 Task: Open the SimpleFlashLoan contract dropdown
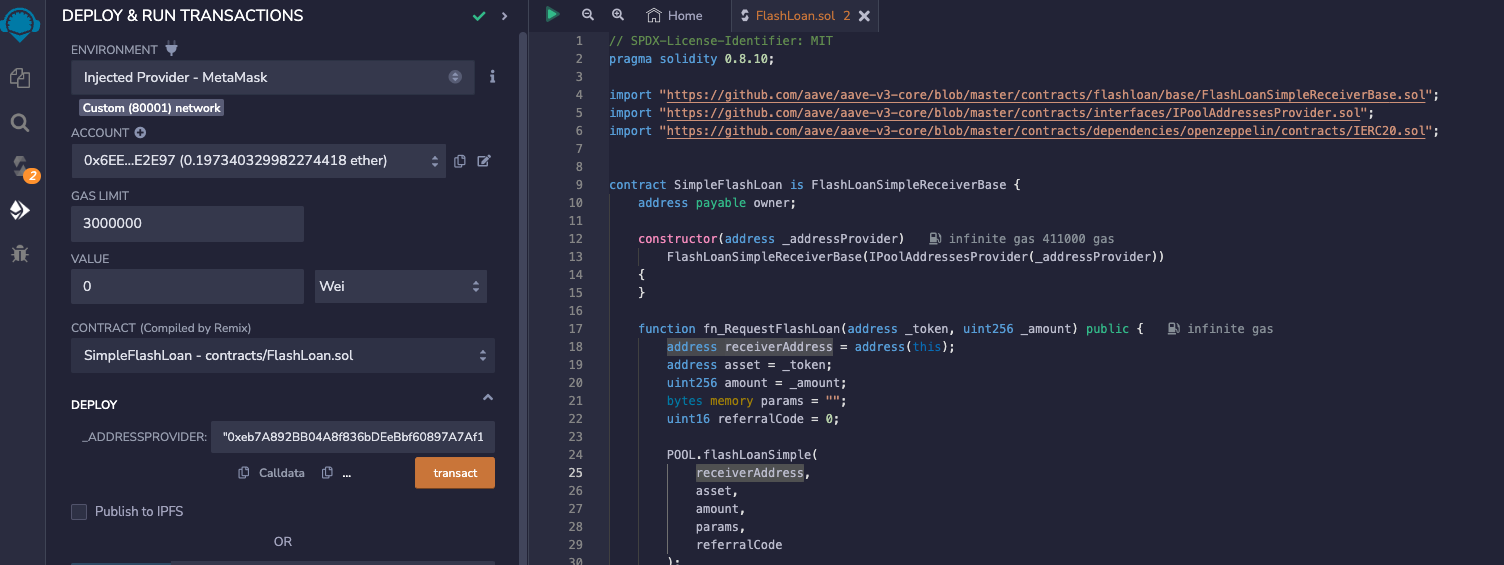(x=282, y=355)
